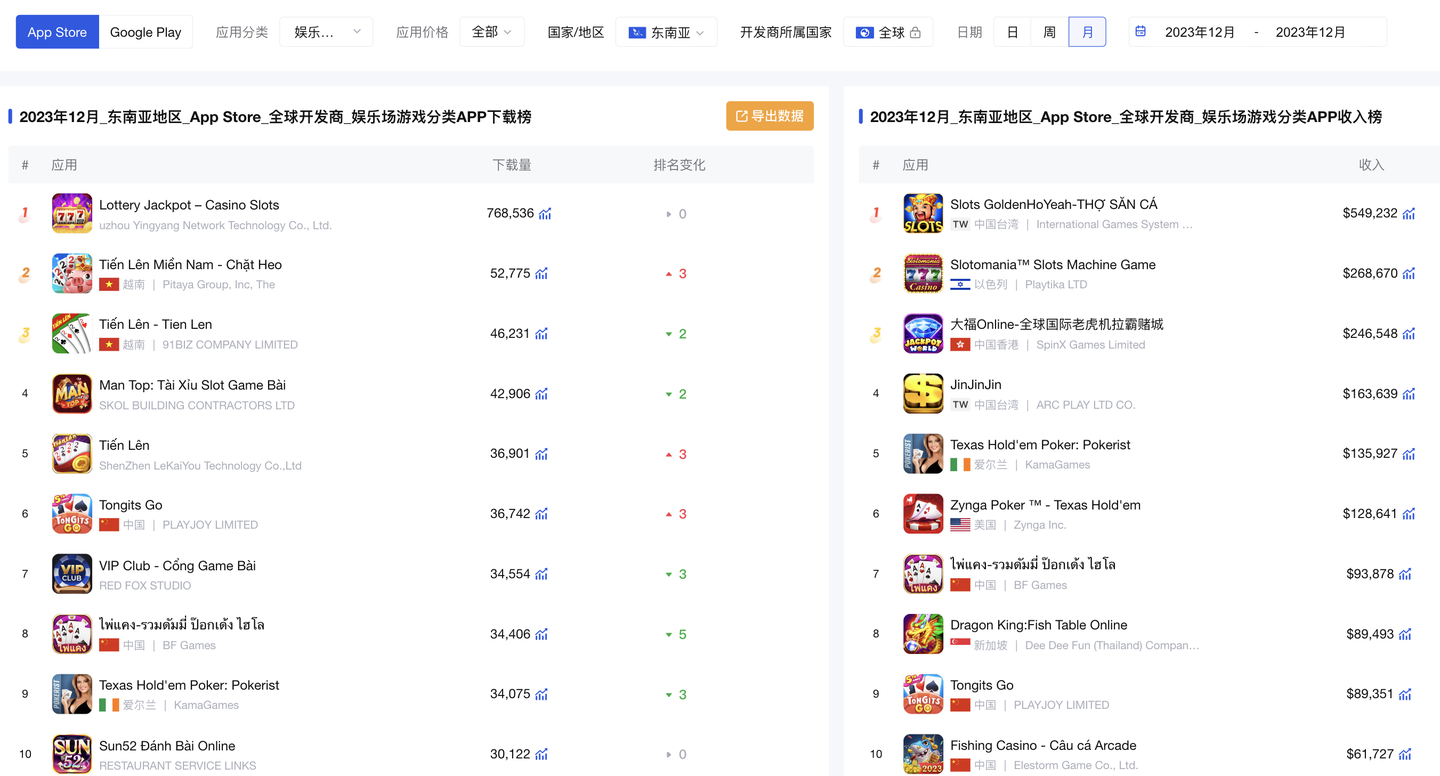The image size is (1440, 776).
Task: Open JinJinJin revenue trend chart
Action: pyautogui.click(x=1409, y=394)
